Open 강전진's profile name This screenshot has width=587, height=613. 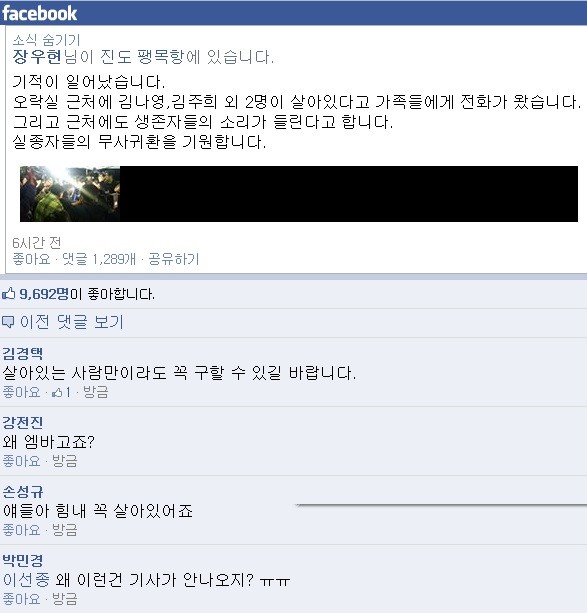click(23, 422)
